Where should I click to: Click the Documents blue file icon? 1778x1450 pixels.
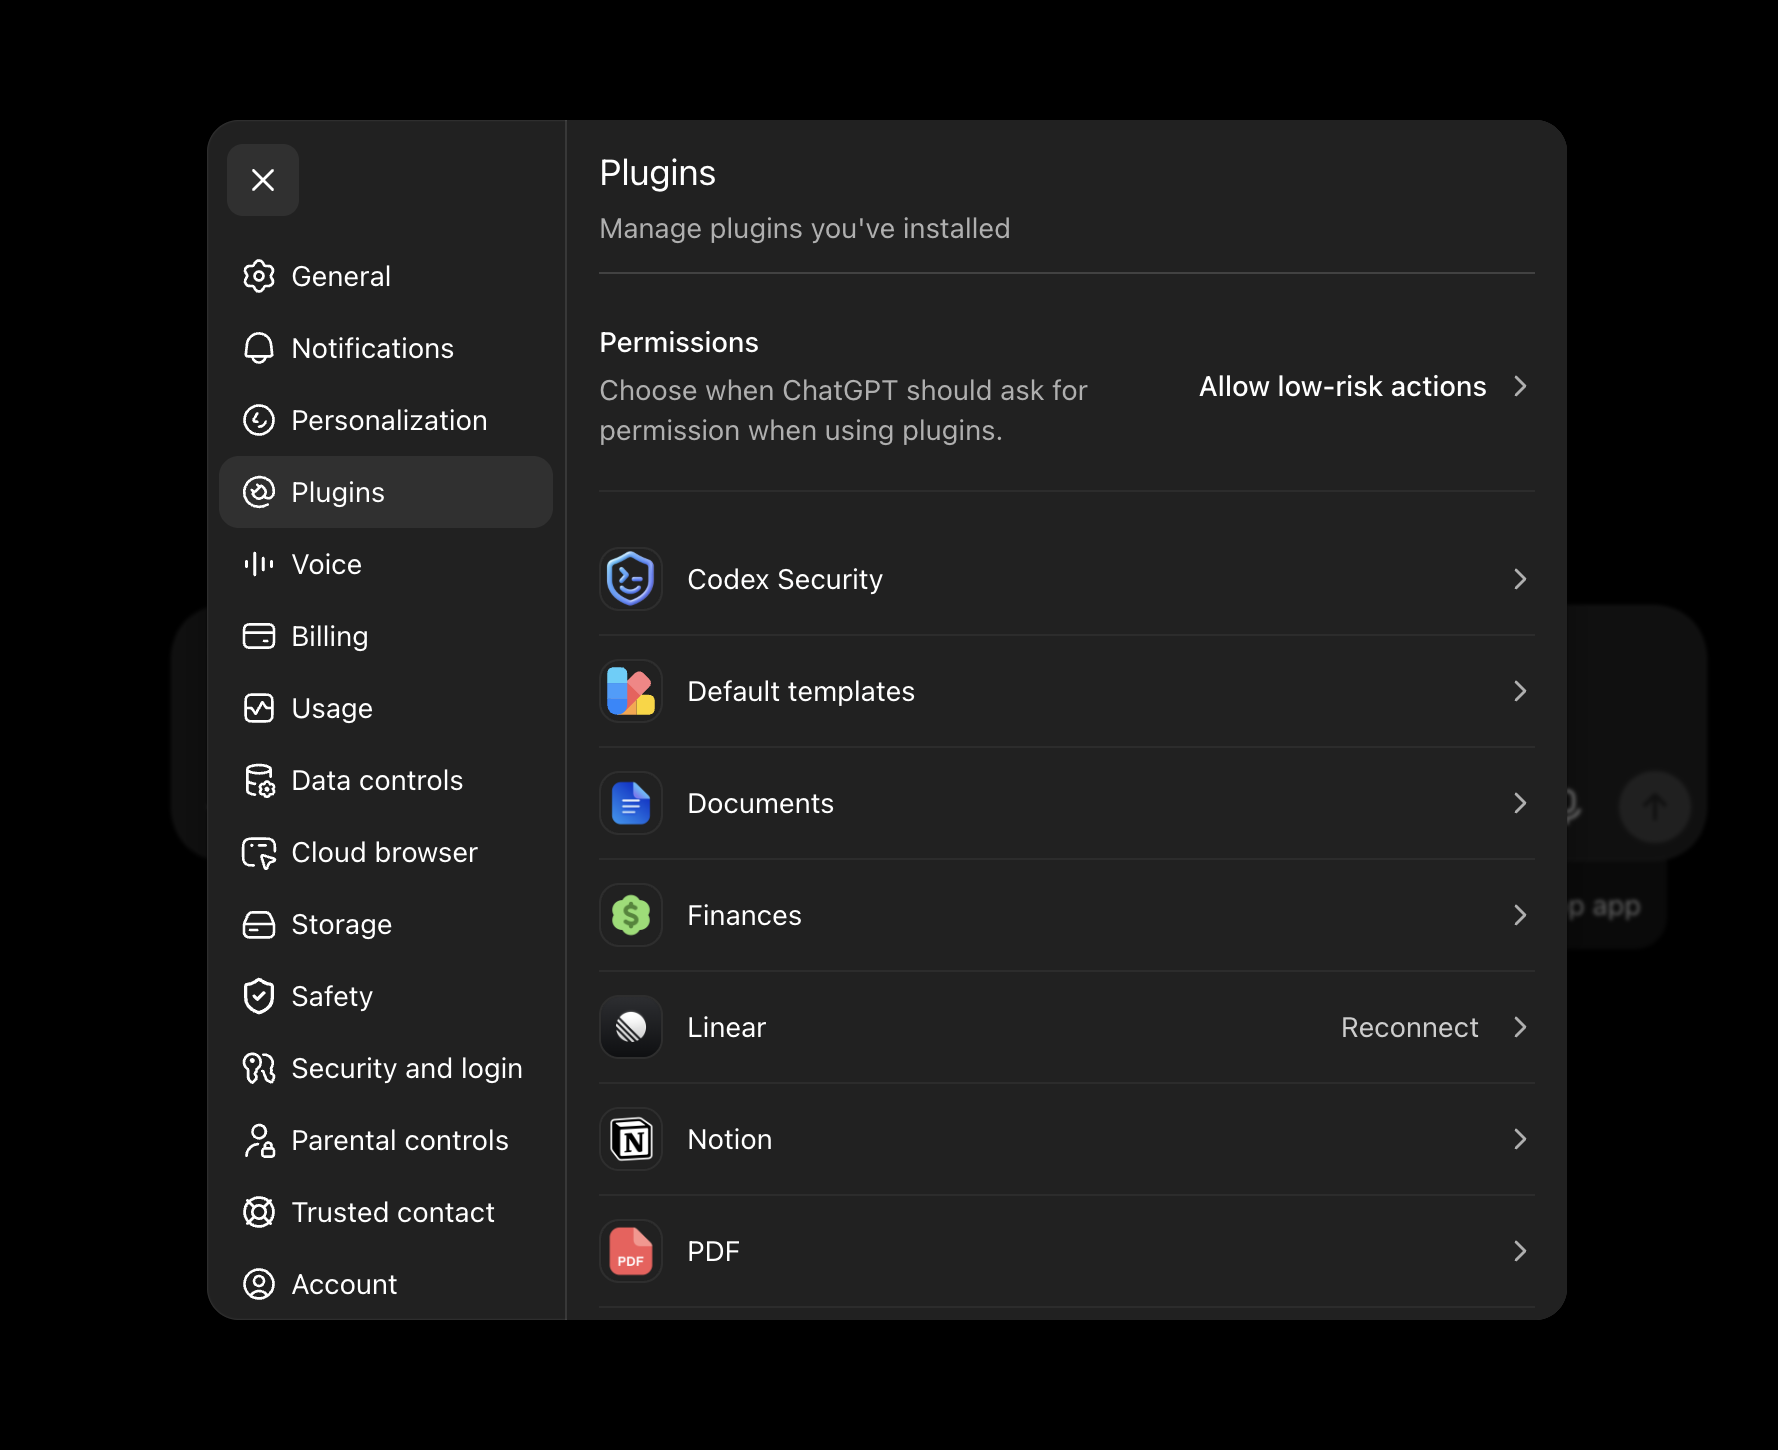(x=631, y=803)
